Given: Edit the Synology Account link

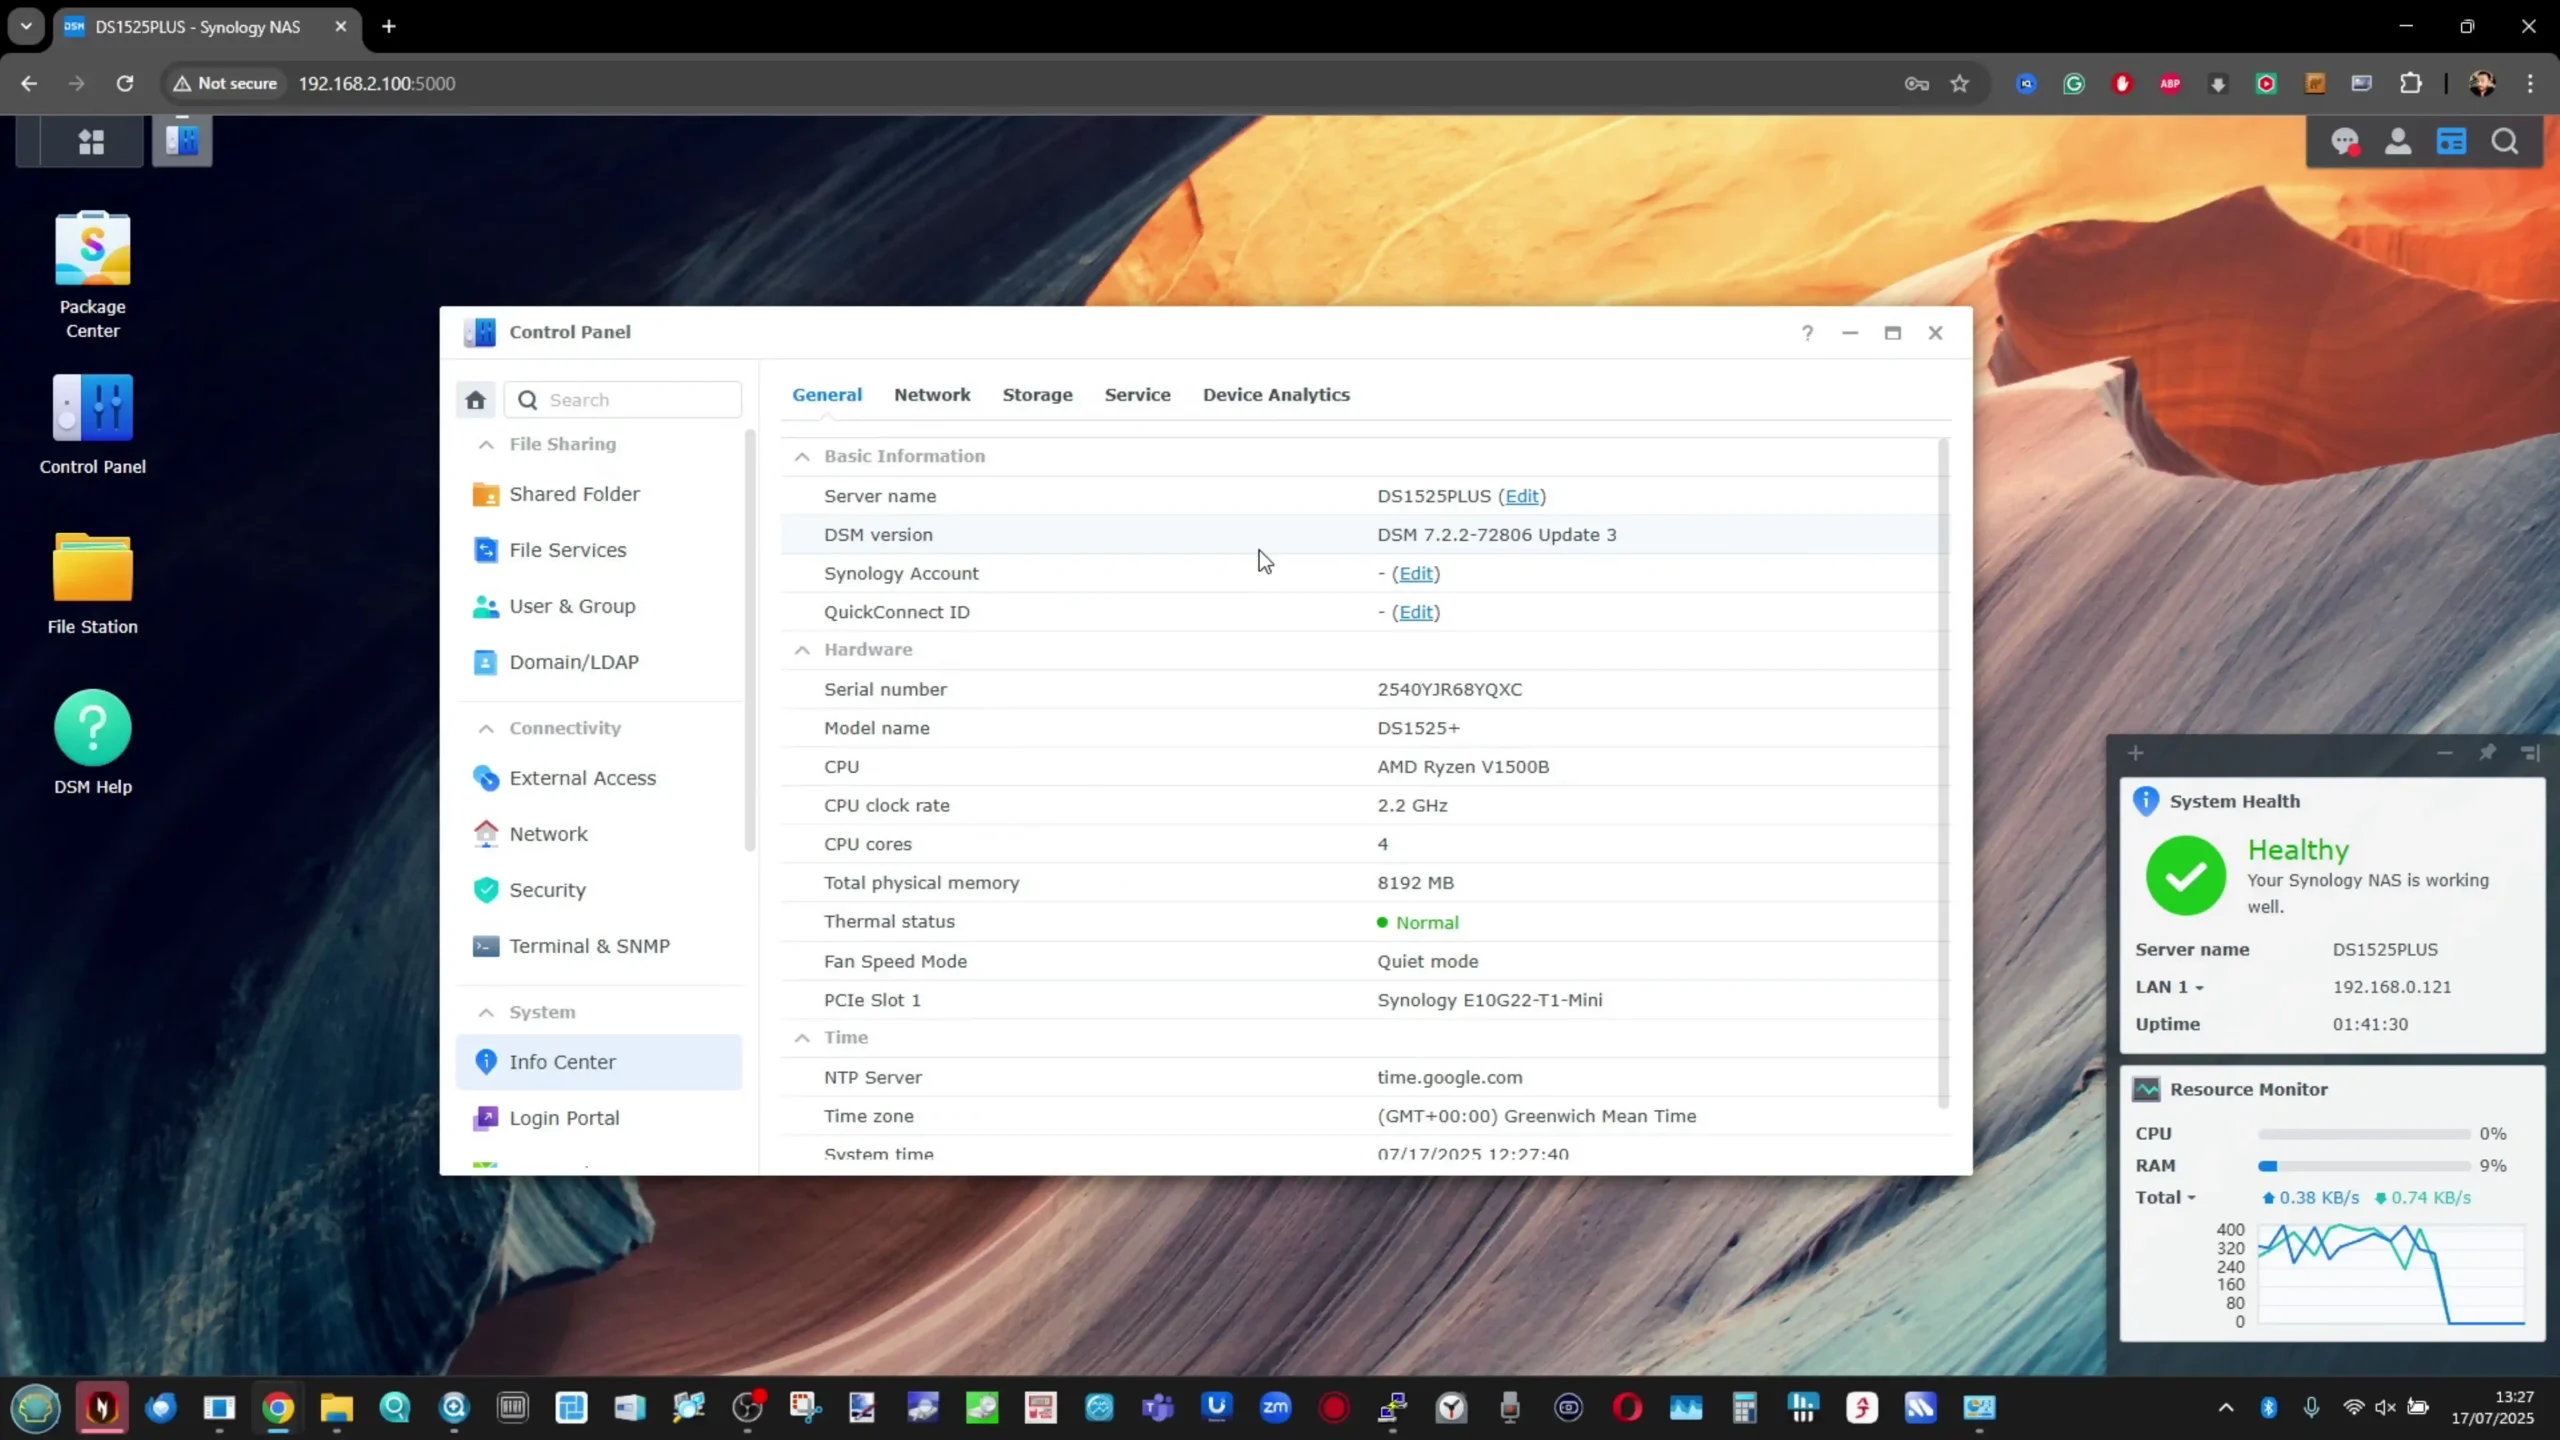Looking at the screenshot, I should (x=1416, y=573).
